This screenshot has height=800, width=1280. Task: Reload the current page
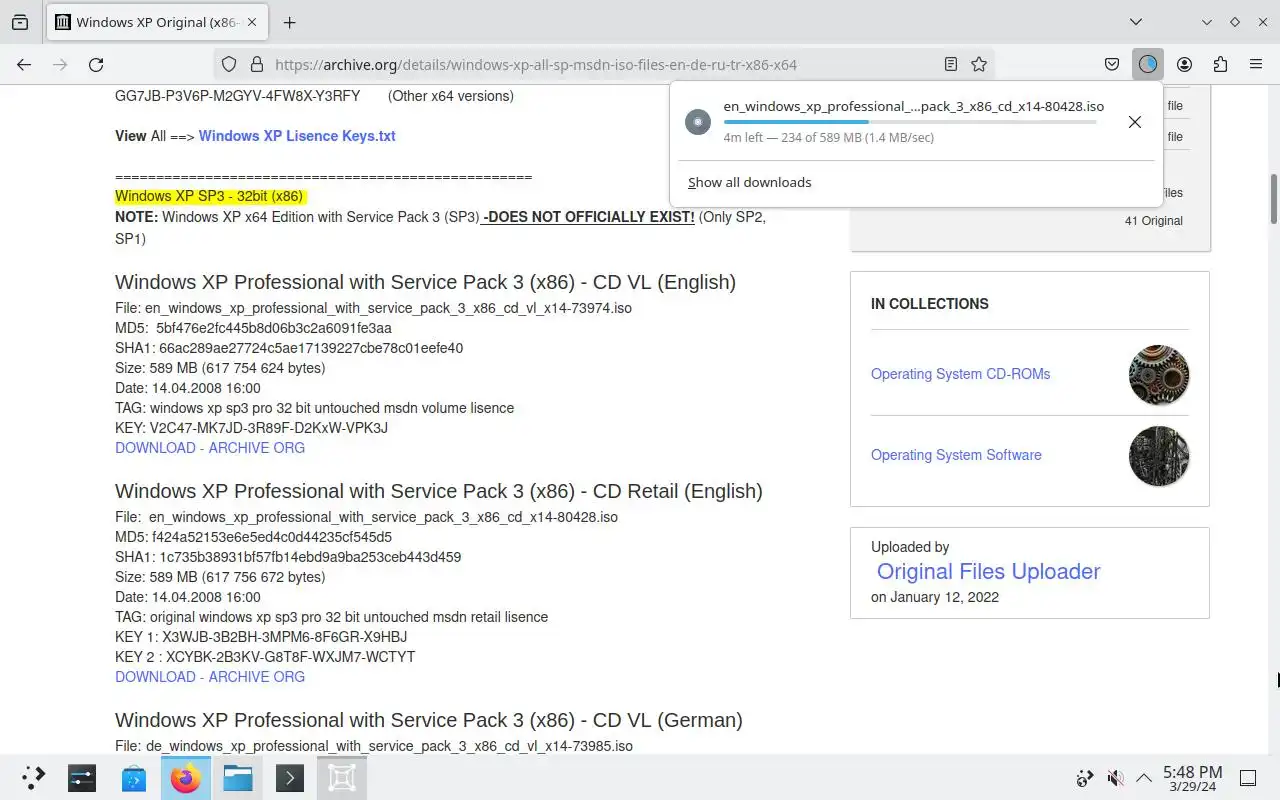pos(96,64)
